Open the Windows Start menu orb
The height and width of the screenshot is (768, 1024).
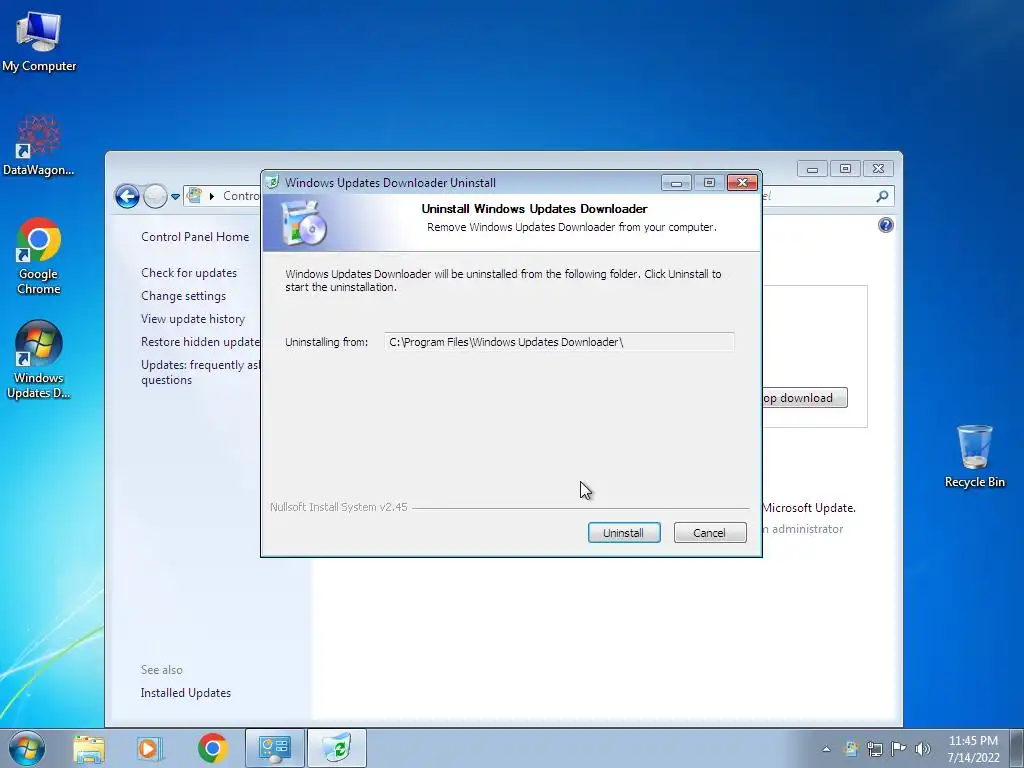[27, 748]
